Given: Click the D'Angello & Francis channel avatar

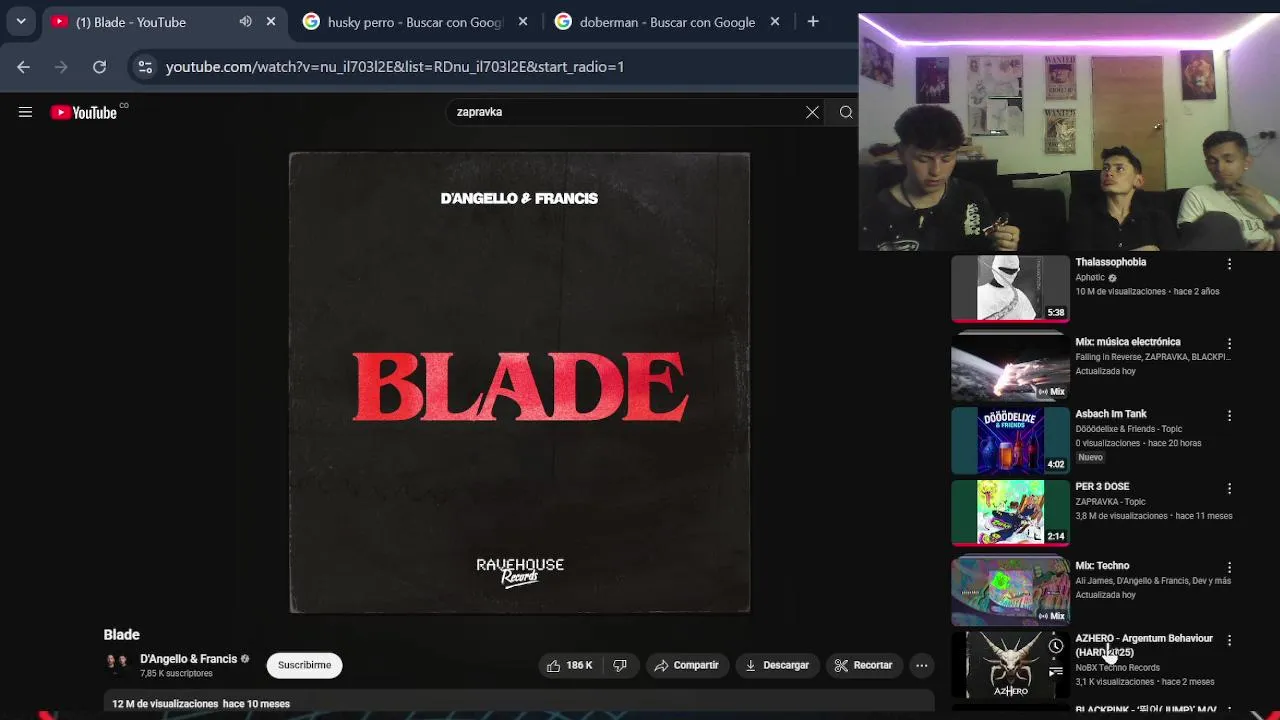Looking at the screenshot, I should [x=117, y=665].
